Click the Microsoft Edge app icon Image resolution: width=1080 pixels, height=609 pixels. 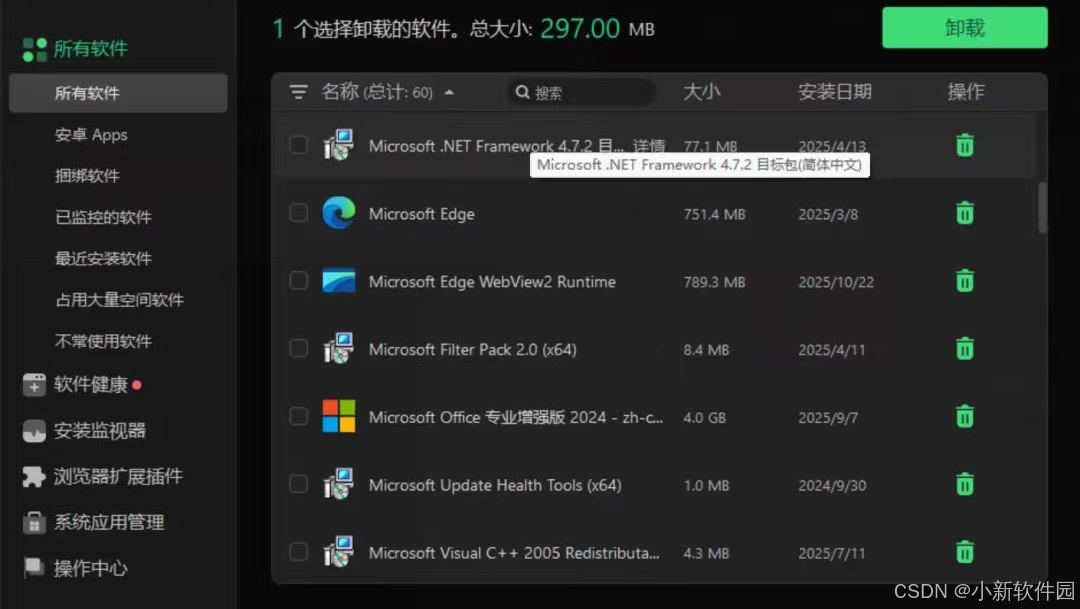coord(339,213)
